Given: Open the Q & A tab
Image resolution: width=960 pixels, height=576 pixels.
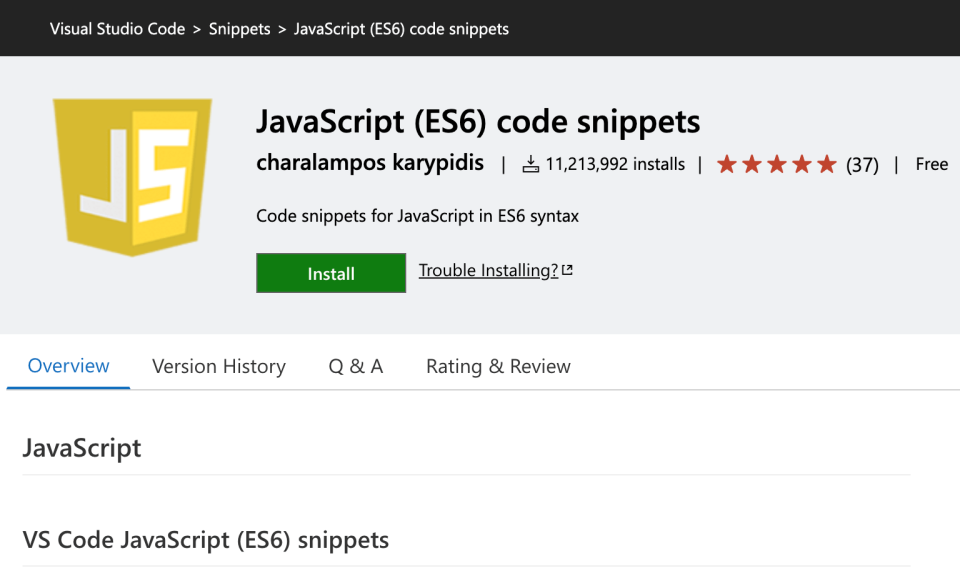Looking at the screenshot, I should 356,366.
